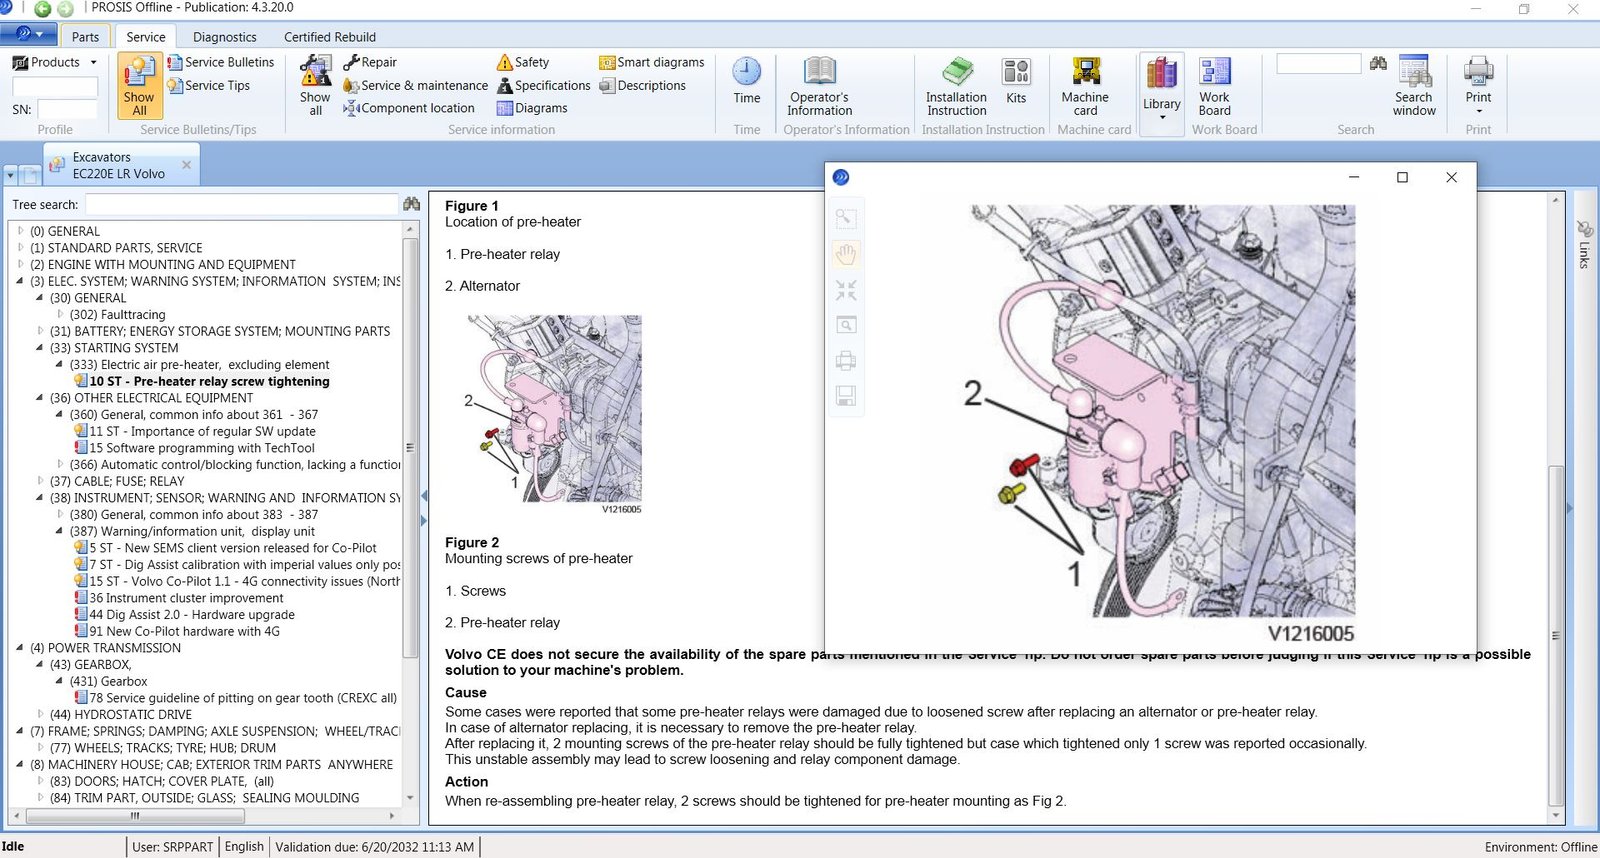Close the Excavators EC220E LR Volvo tab

(186, 165)
